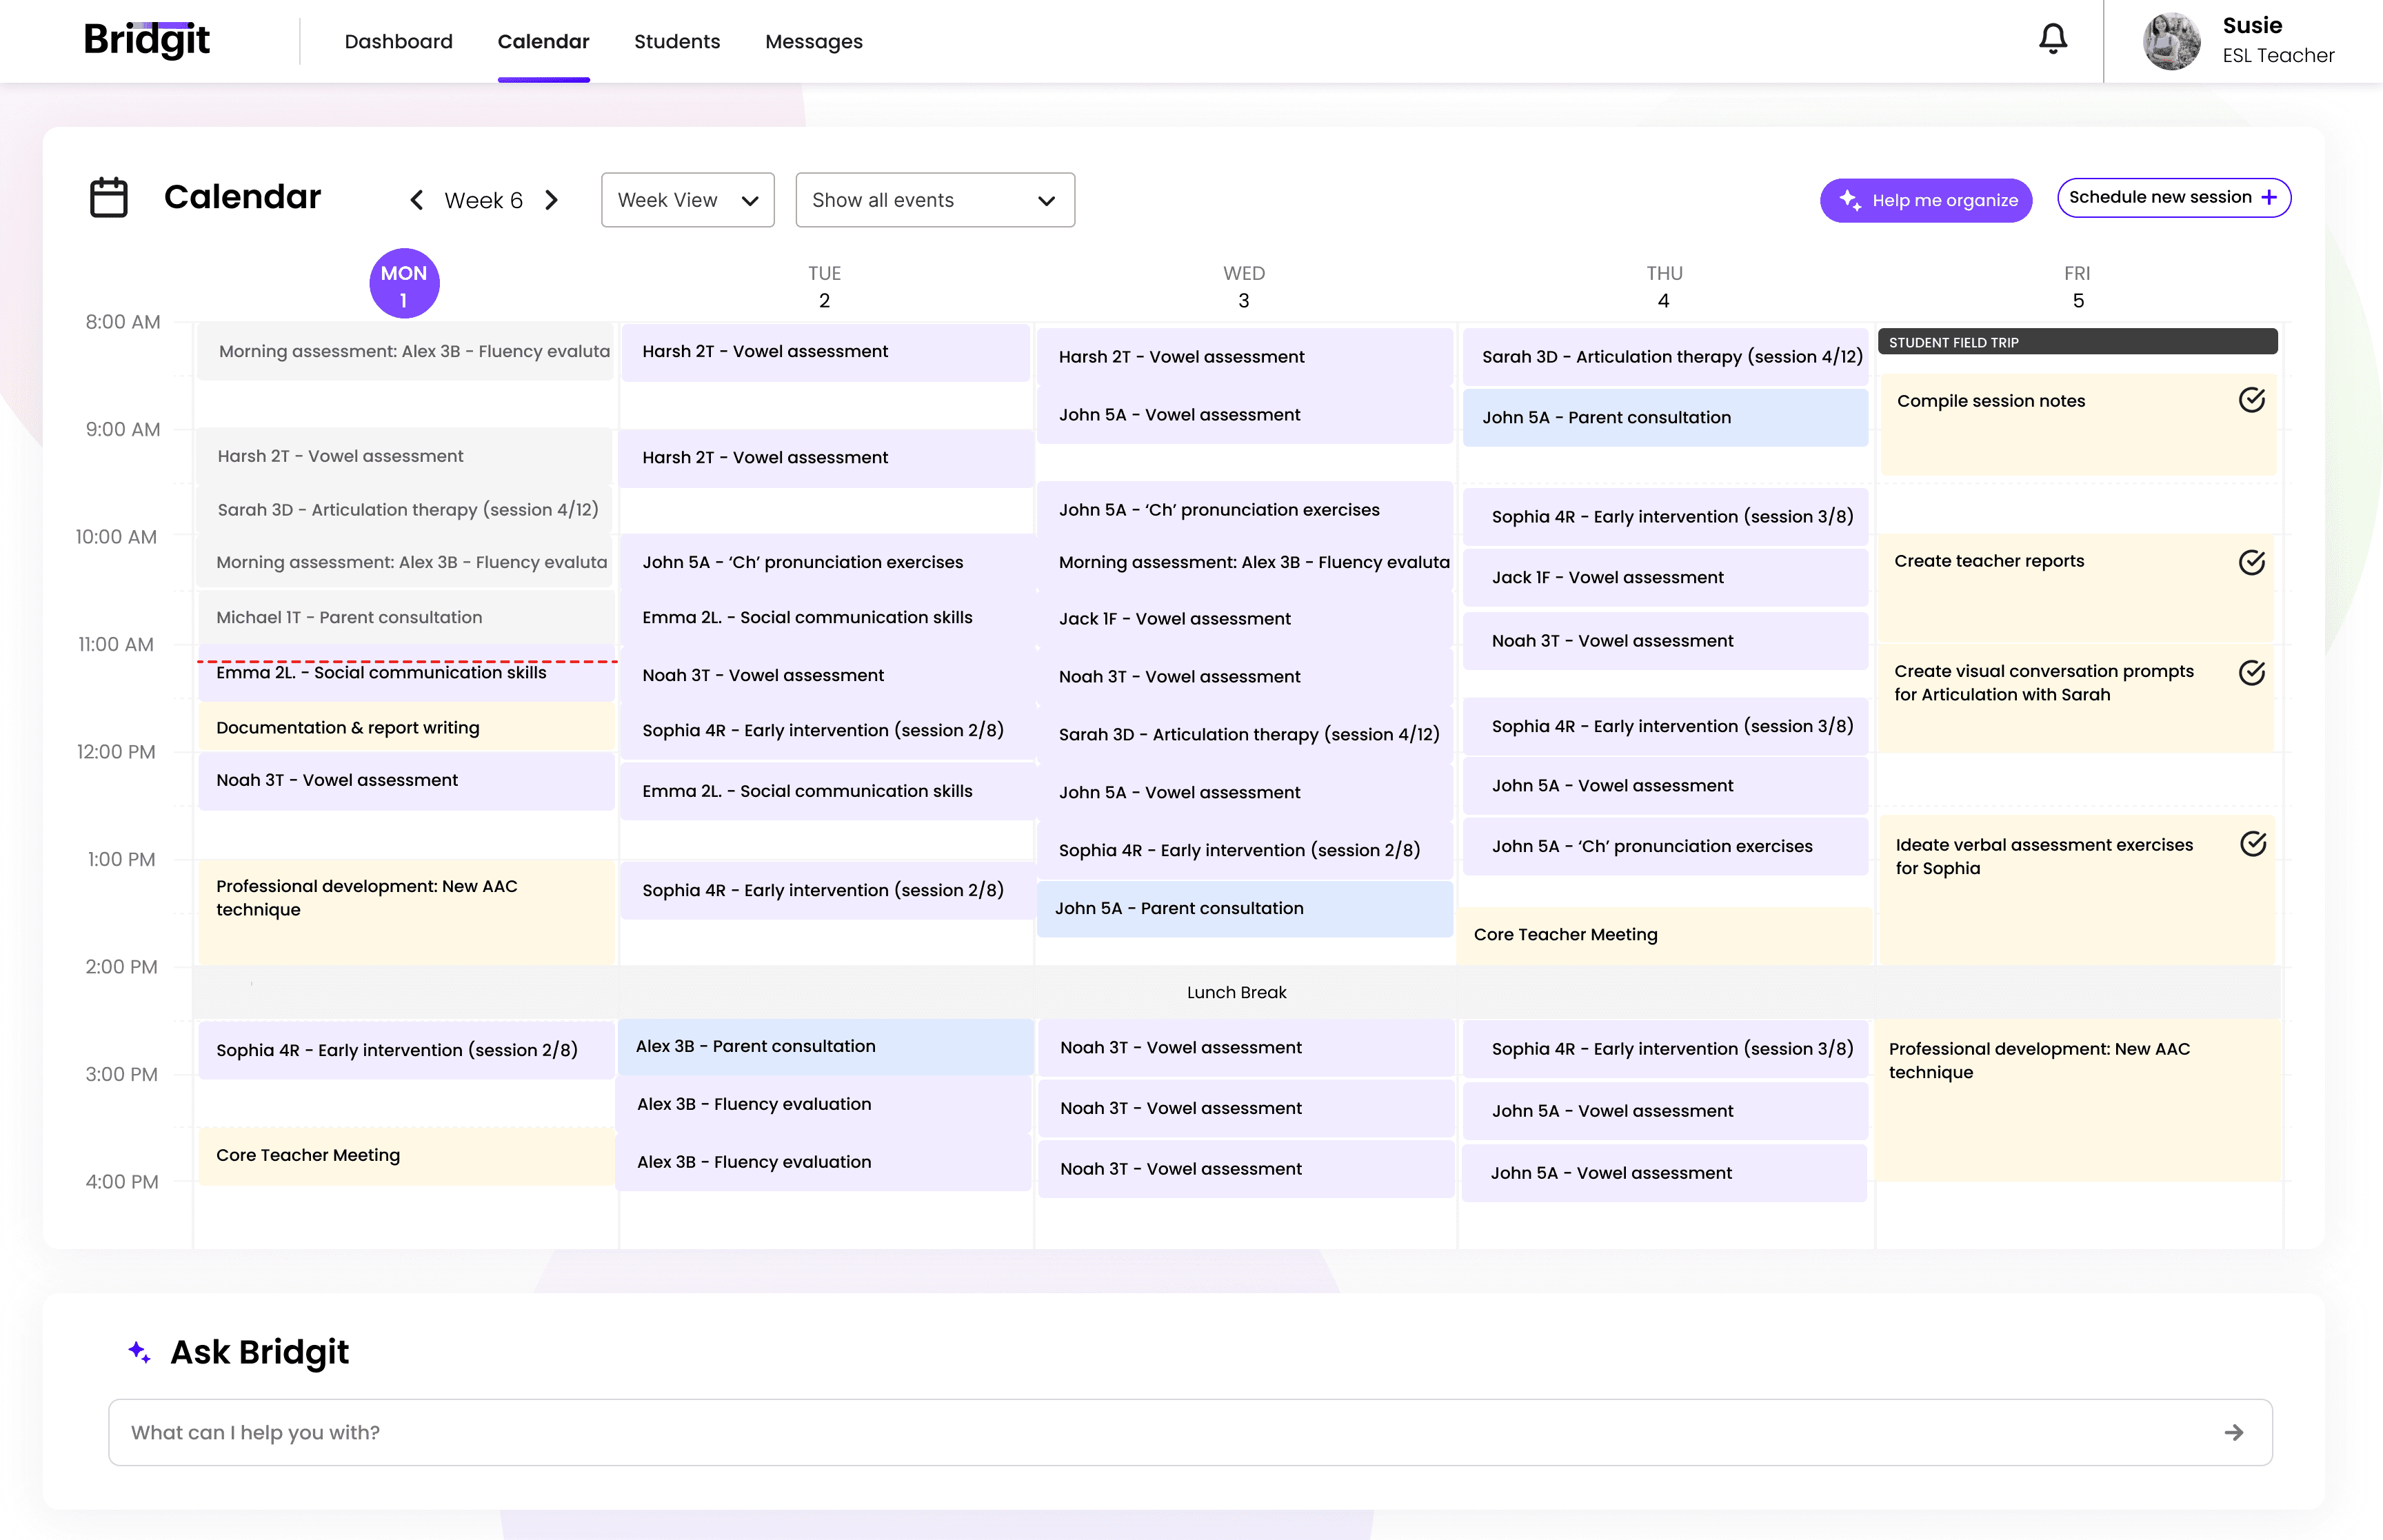Toggle check on Ideate verbal assessment exercises

point(2252,844)
